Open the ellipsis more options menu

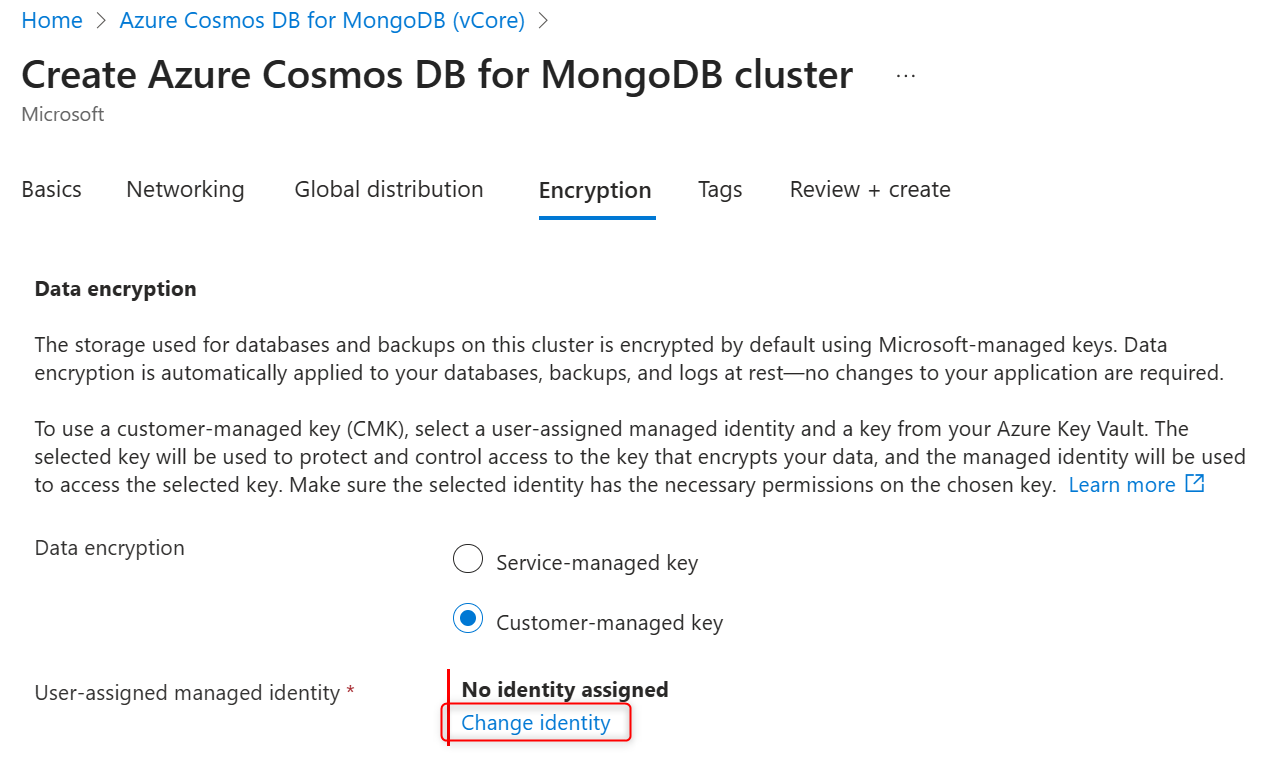(906, 76)
